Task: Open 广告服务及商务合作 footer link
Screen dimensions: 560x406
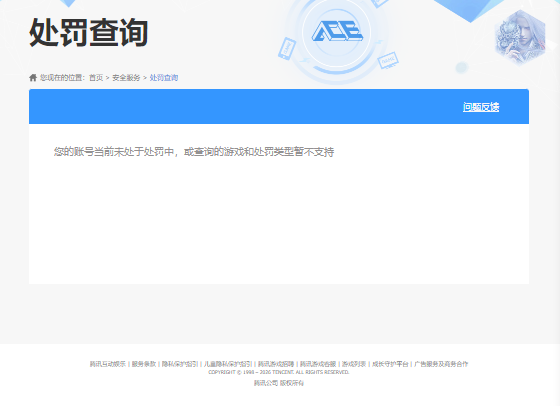Action: point(441,364)
